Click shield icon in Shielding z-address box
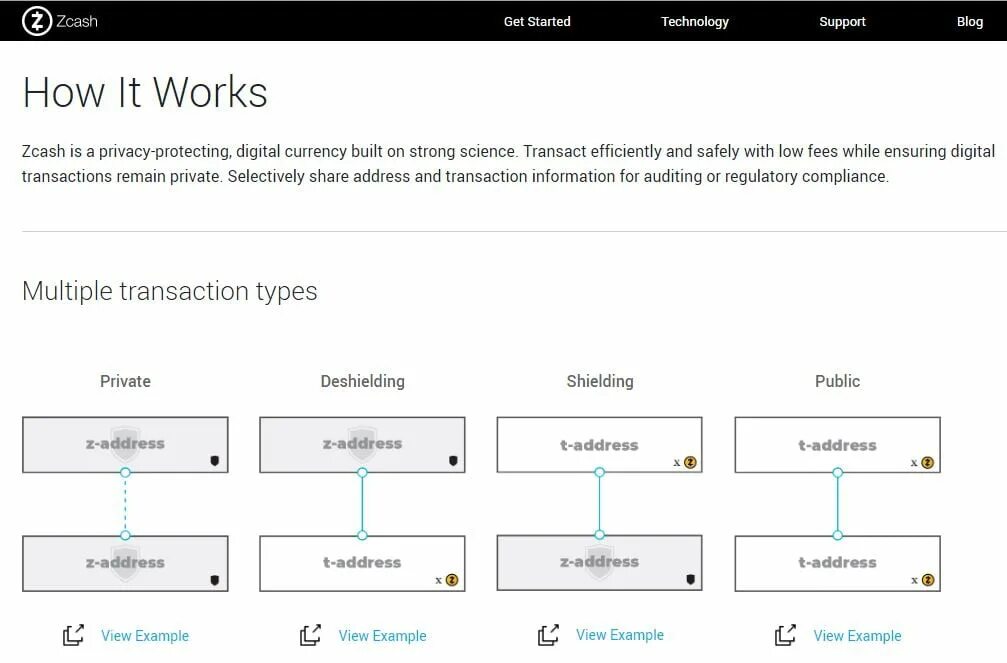The image size is (1007, 663). (690, 579)
